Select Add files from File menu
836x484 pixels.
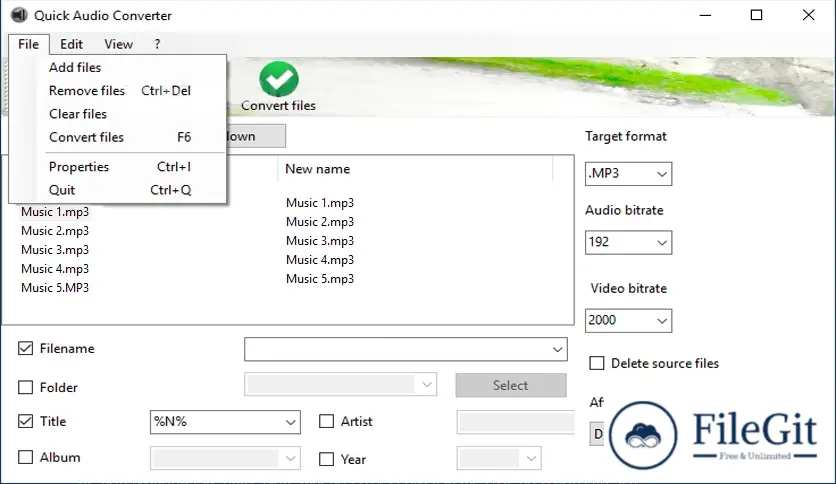click(x=75, y=67)
